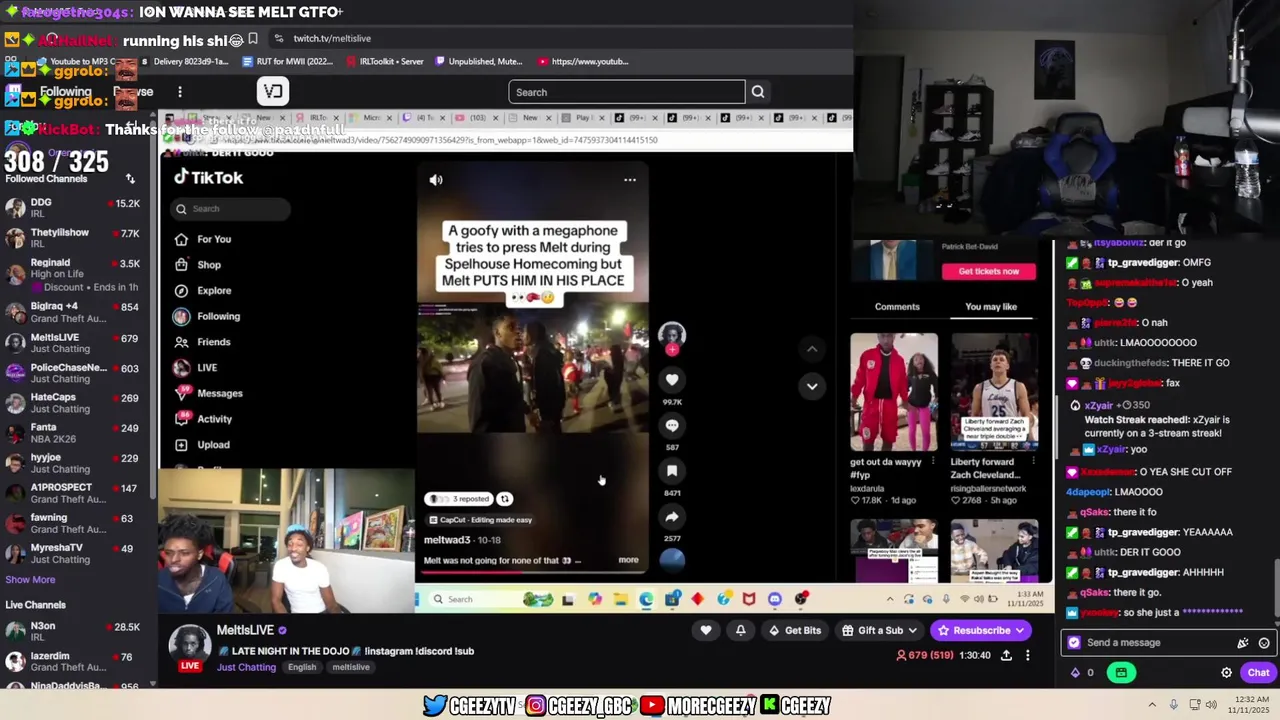
Task: Open chat emote picker smiley icon
Action: (x=1264, y=643)
